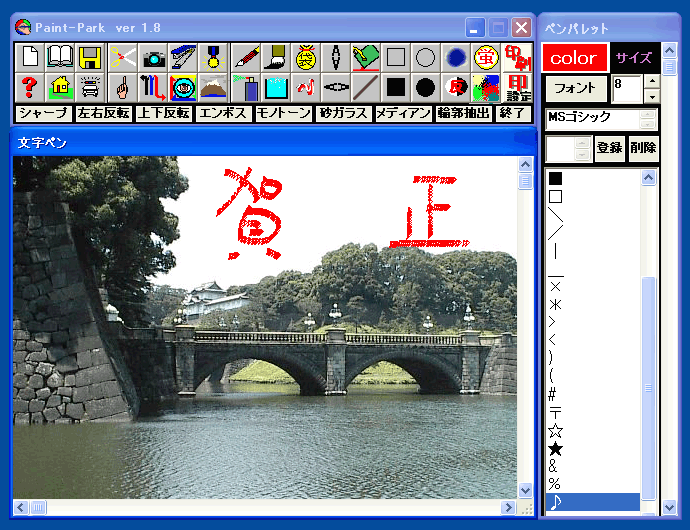690x530 pixels.
Task: Click canvas horizontal scrollbar right arrow
Action: pos(508,508)
